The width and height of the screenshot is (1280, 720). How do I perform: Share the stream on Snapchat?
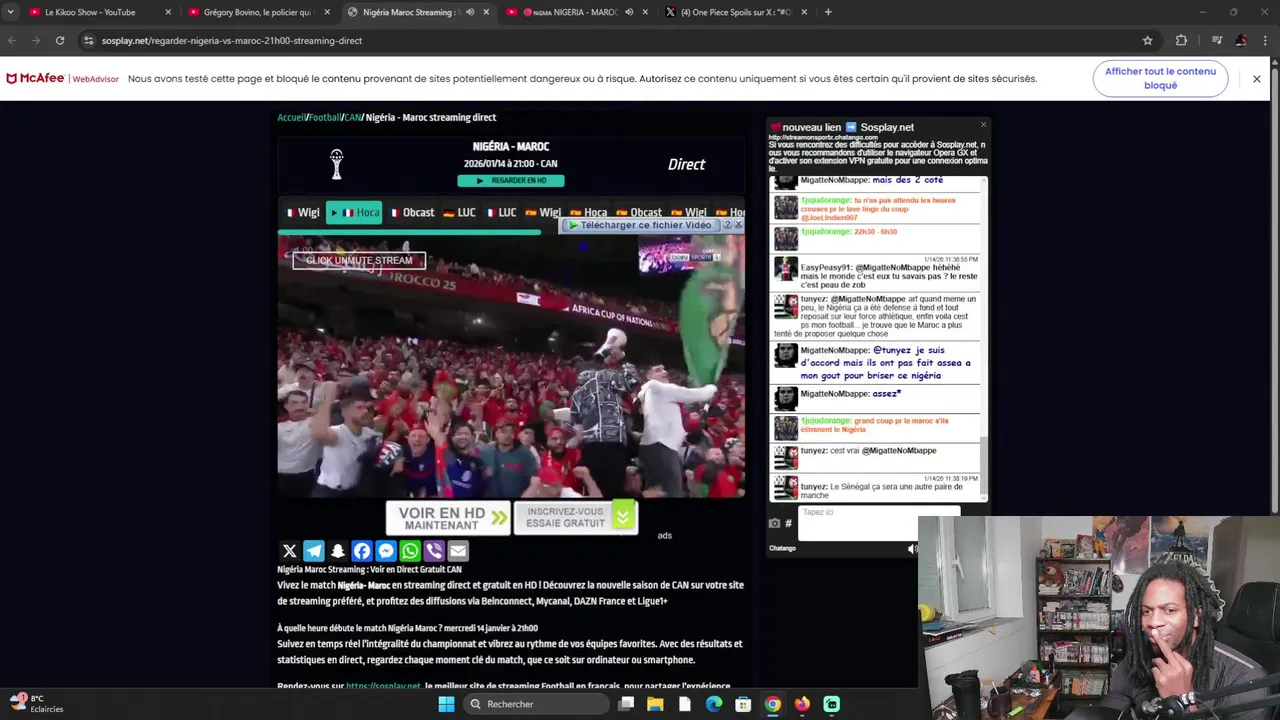click(338, 551)
